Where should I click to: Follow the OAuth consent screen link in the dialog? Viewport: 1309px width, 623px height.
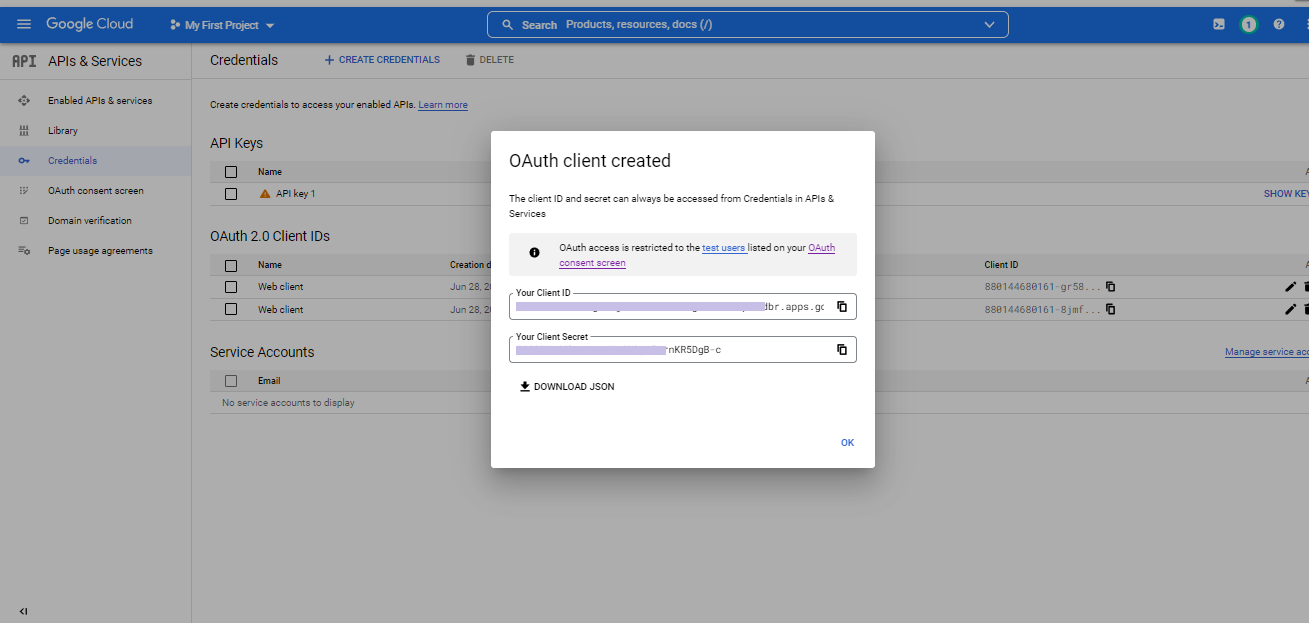[x=697, y=255]
